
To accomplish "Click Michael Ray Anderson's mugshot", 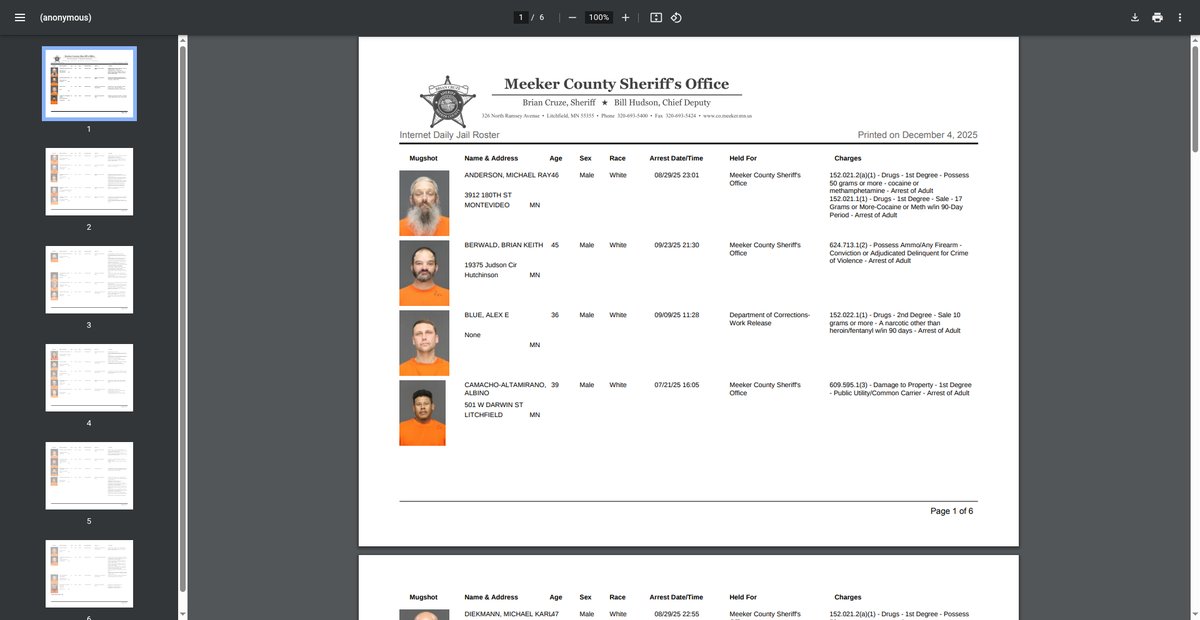I will (422, 203).
